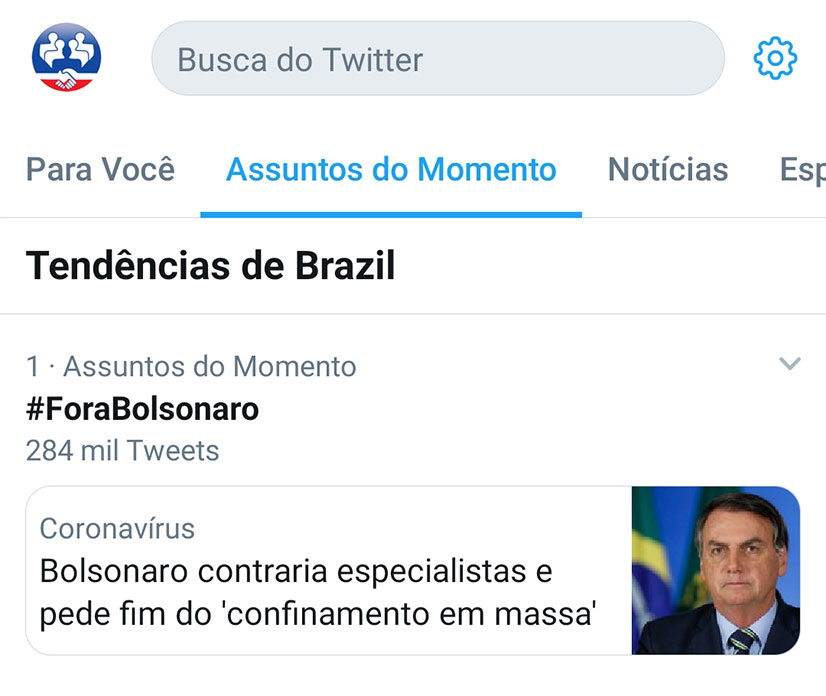
Task: Open the partially visible Esp tab
Action: click(x=802, y=170)
